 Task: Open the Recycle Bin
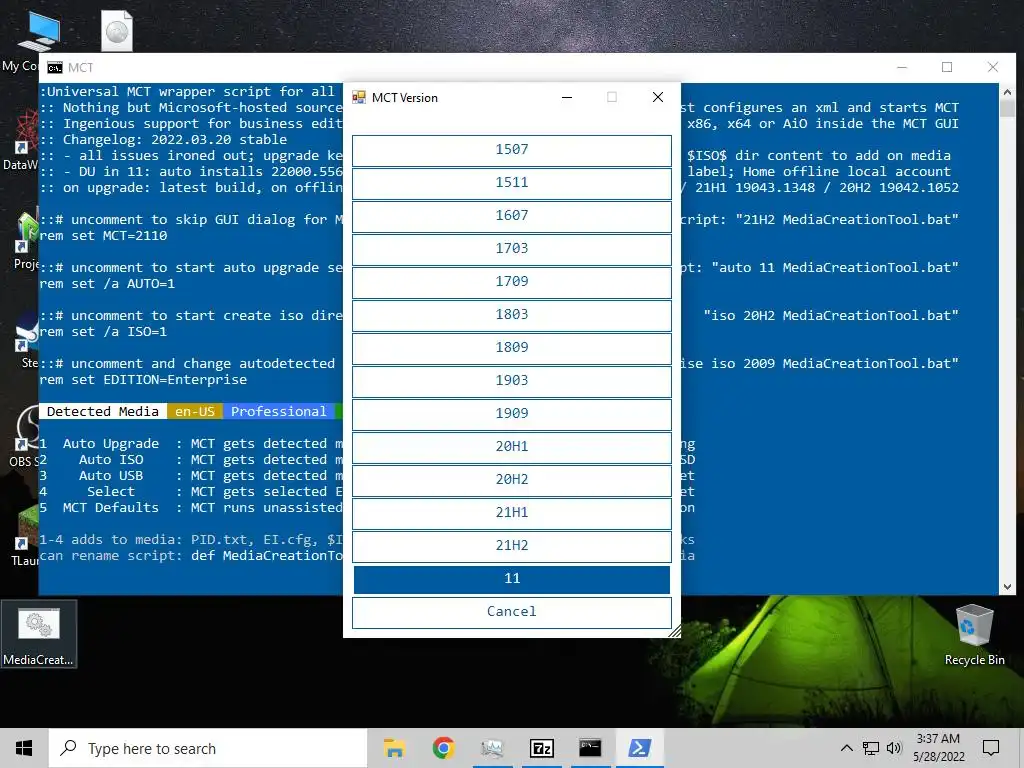(974, 635)
